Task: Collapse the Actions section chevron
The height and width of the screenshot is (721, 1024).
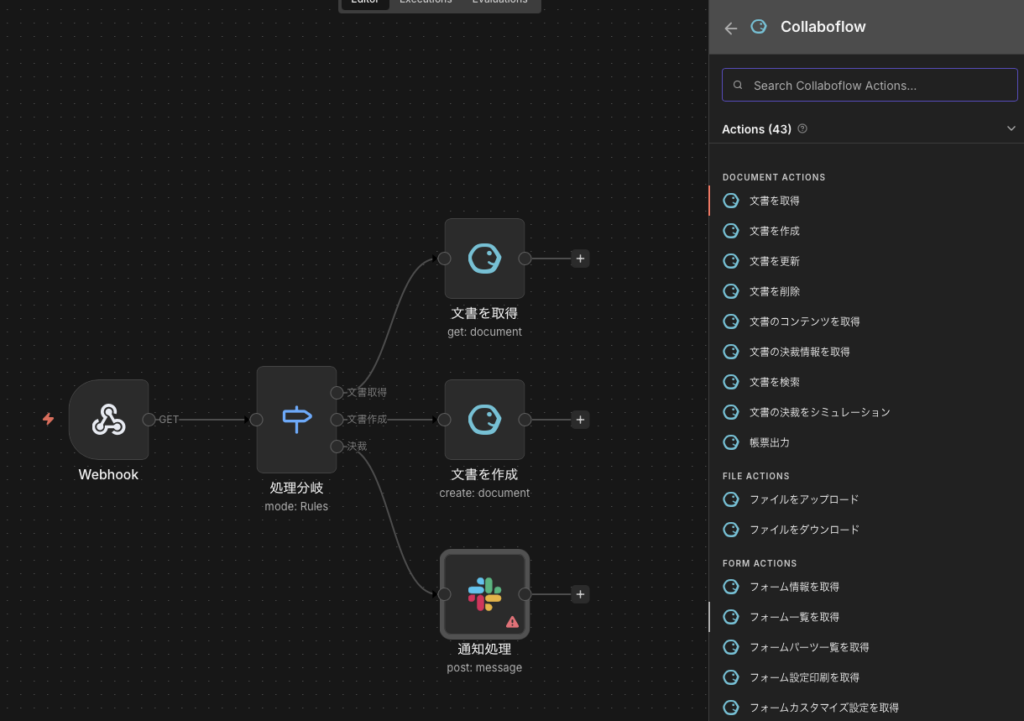Action: [x=1010, y=129]
